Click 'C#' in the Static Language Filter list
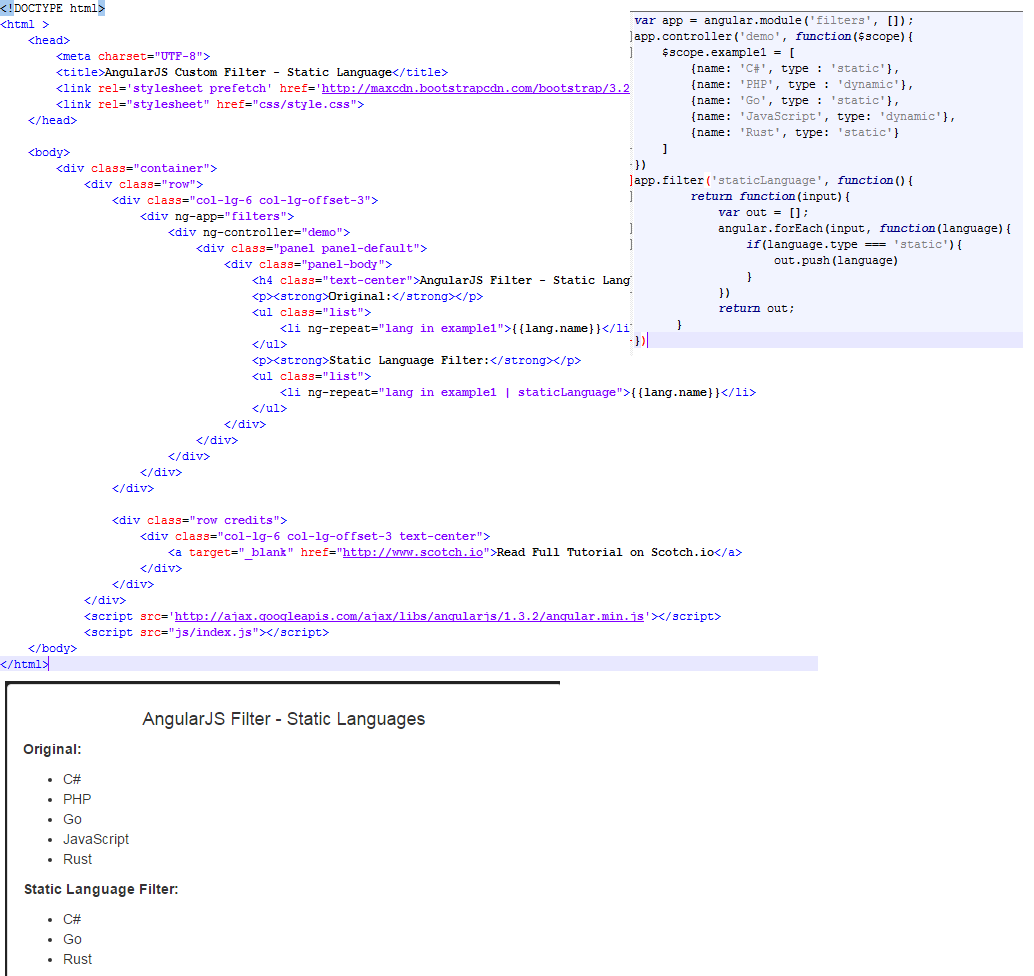 pyautogui.click(x=72, y=919)
